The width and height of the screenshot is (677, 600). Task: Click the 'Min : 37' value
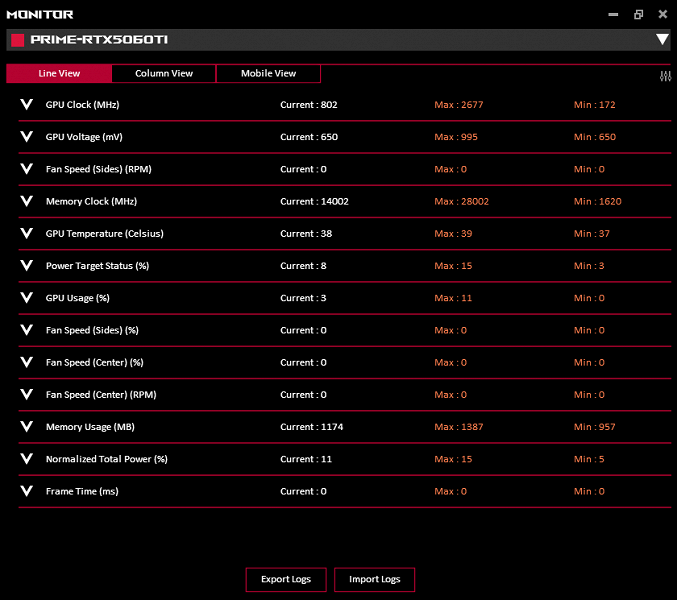[x=592, y=234]
